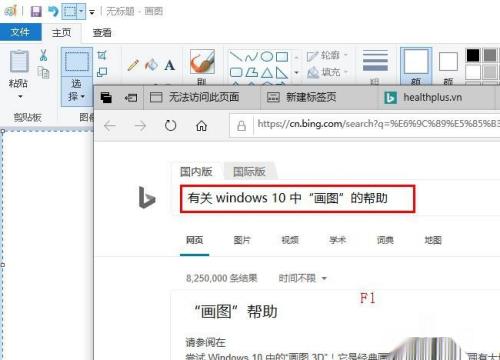The height and width of the screenshot is (360, 500).
Task: Click the "画图" 帮助 heading
Action: point(235,312)
